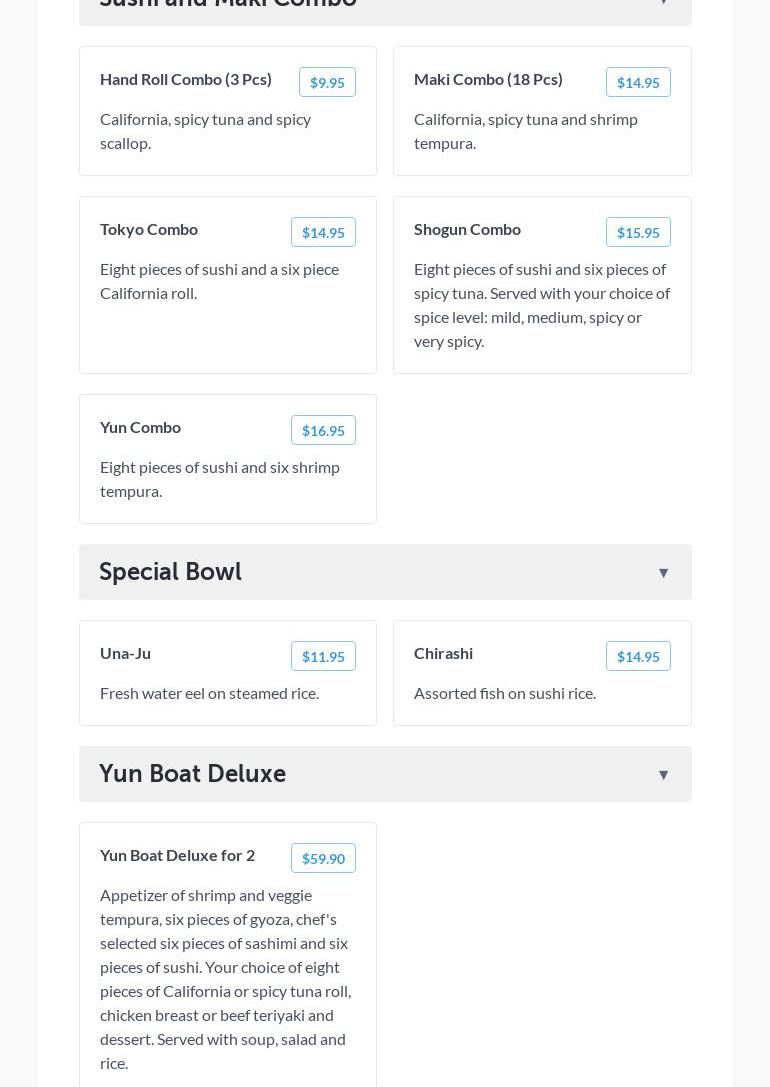Select the $59.90 Yun Boat Deluxe price
Viewport: 770px width, 1087px height.
click(x=323, y=858)
